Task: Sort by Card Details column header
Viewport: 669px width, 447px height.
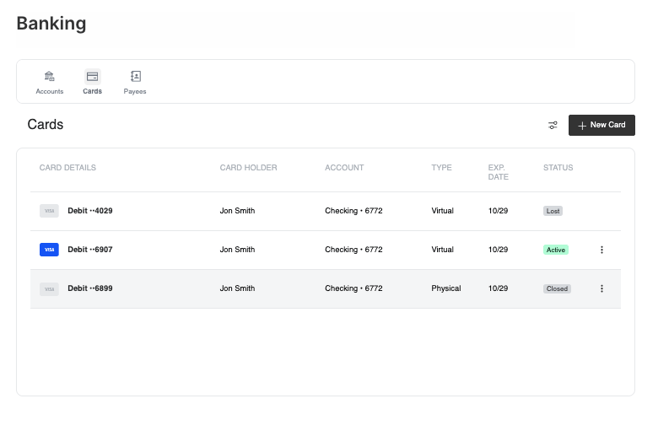Action: click(x=68, y=168)
